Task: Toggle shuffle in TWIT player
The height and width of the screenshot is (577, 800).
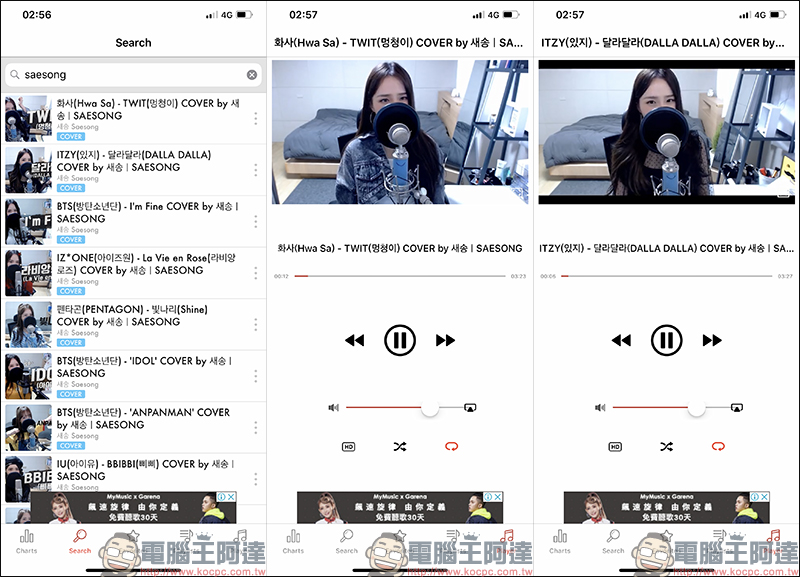Action: [x=400, y=447]
